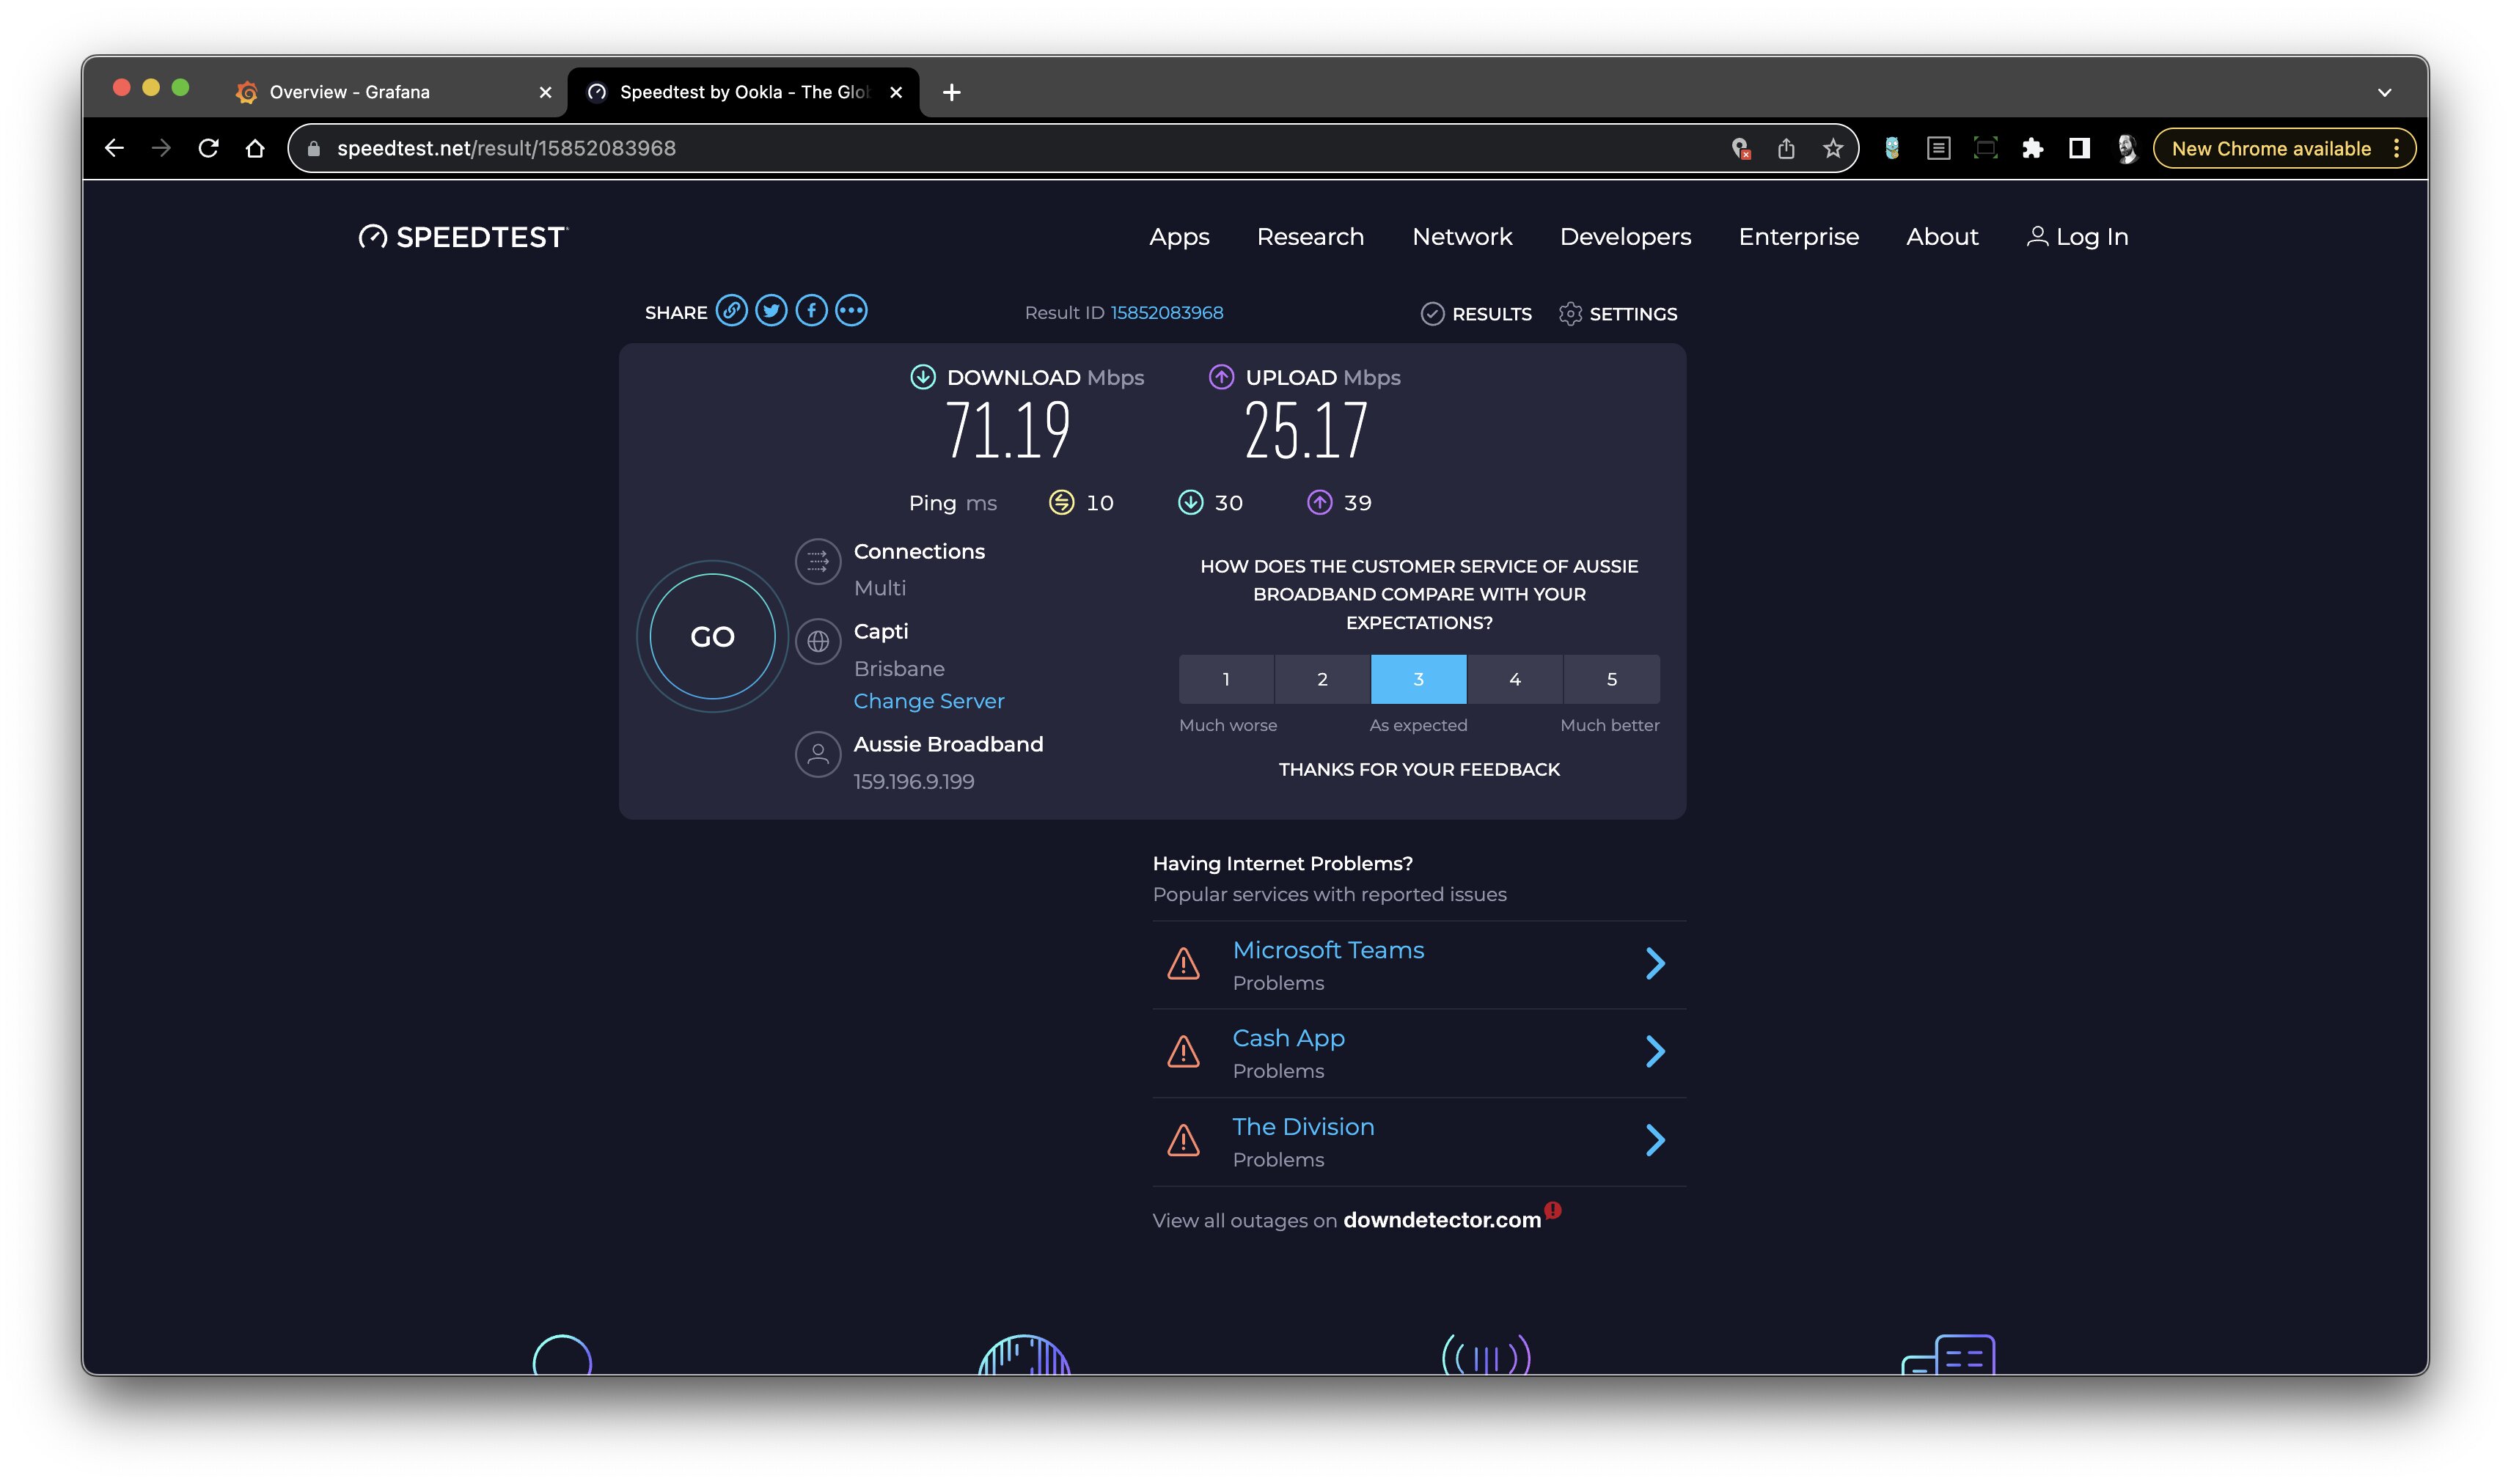Open the Network menu item
The width and height of the screenshot is (2511, 1484).
click(1462, 236)
